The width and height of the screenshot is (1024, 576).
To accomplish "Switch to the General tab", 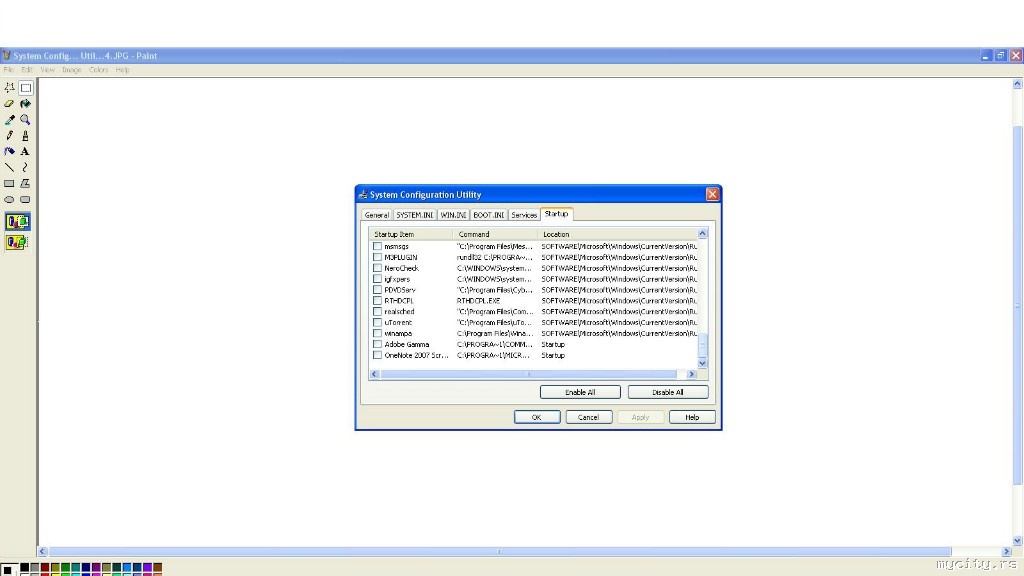I will (x=377, y=215).
